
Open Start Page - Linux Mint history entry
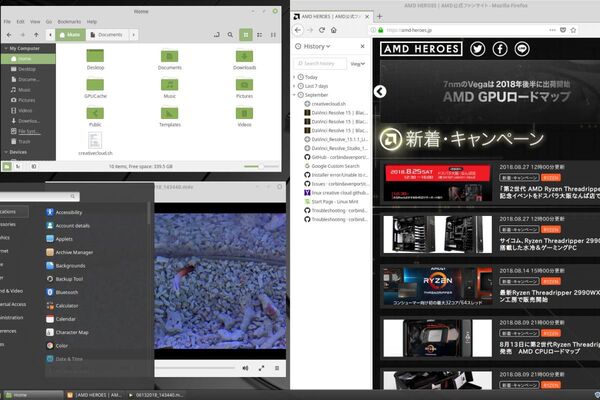[335, 202]
